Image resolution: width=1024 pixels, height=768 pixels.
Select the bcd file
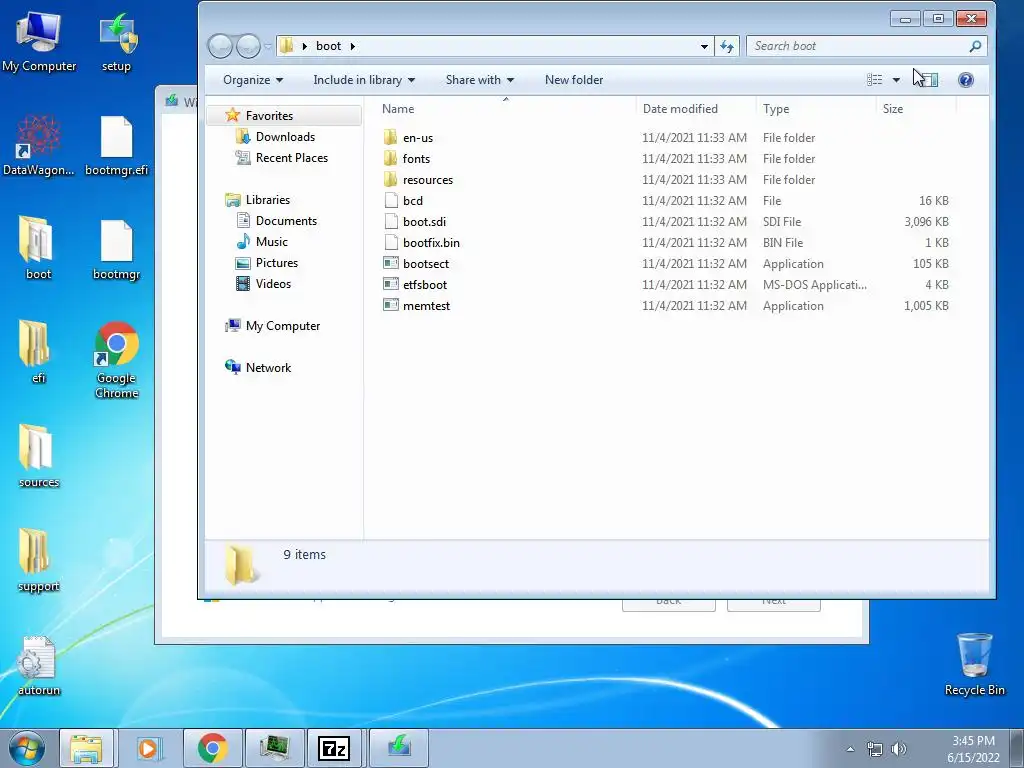tap(413, 200)
